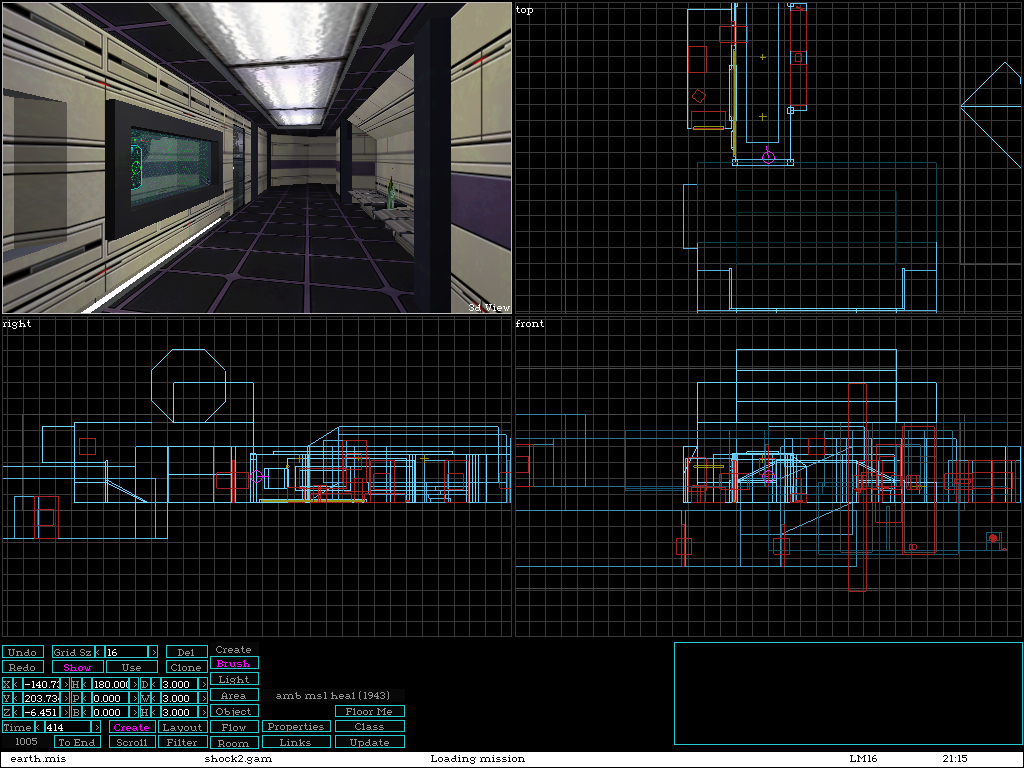Click the Undo button
The height and width of the screenshot is (768, 1024).
23,652
